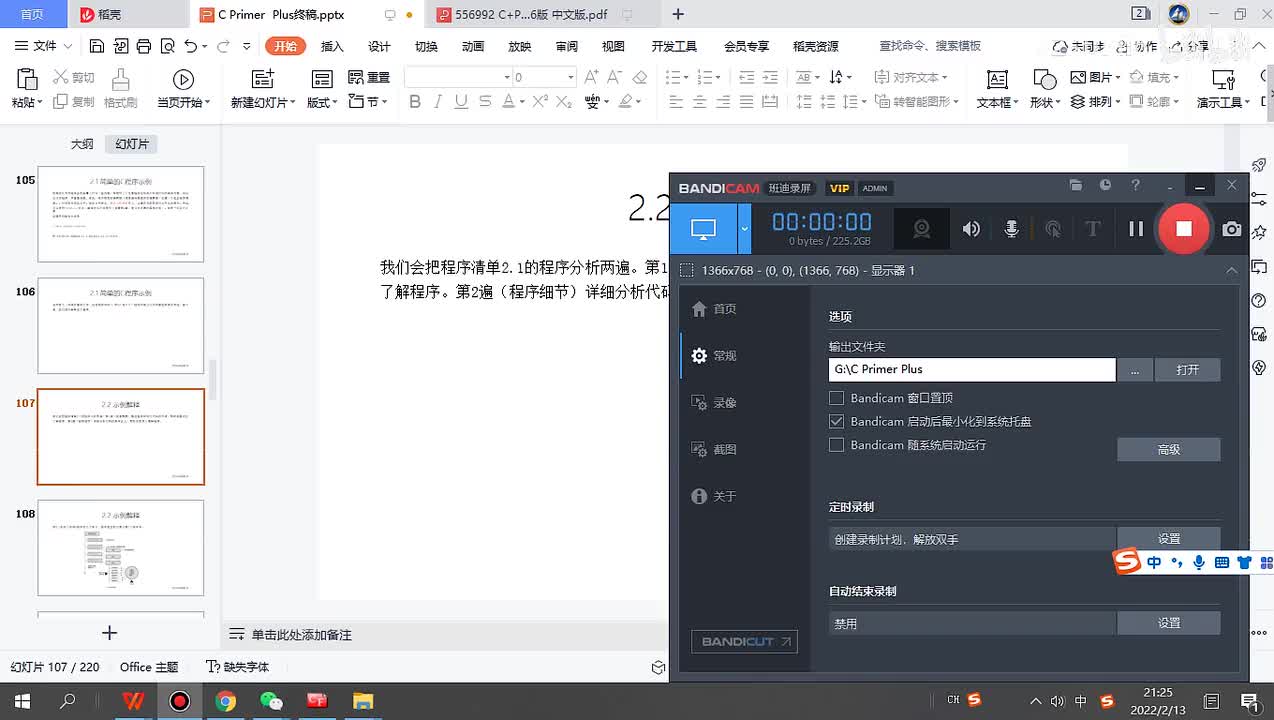Open the 文件 menu
This screenshot has height=720, width=1274.
coord(45,46)
